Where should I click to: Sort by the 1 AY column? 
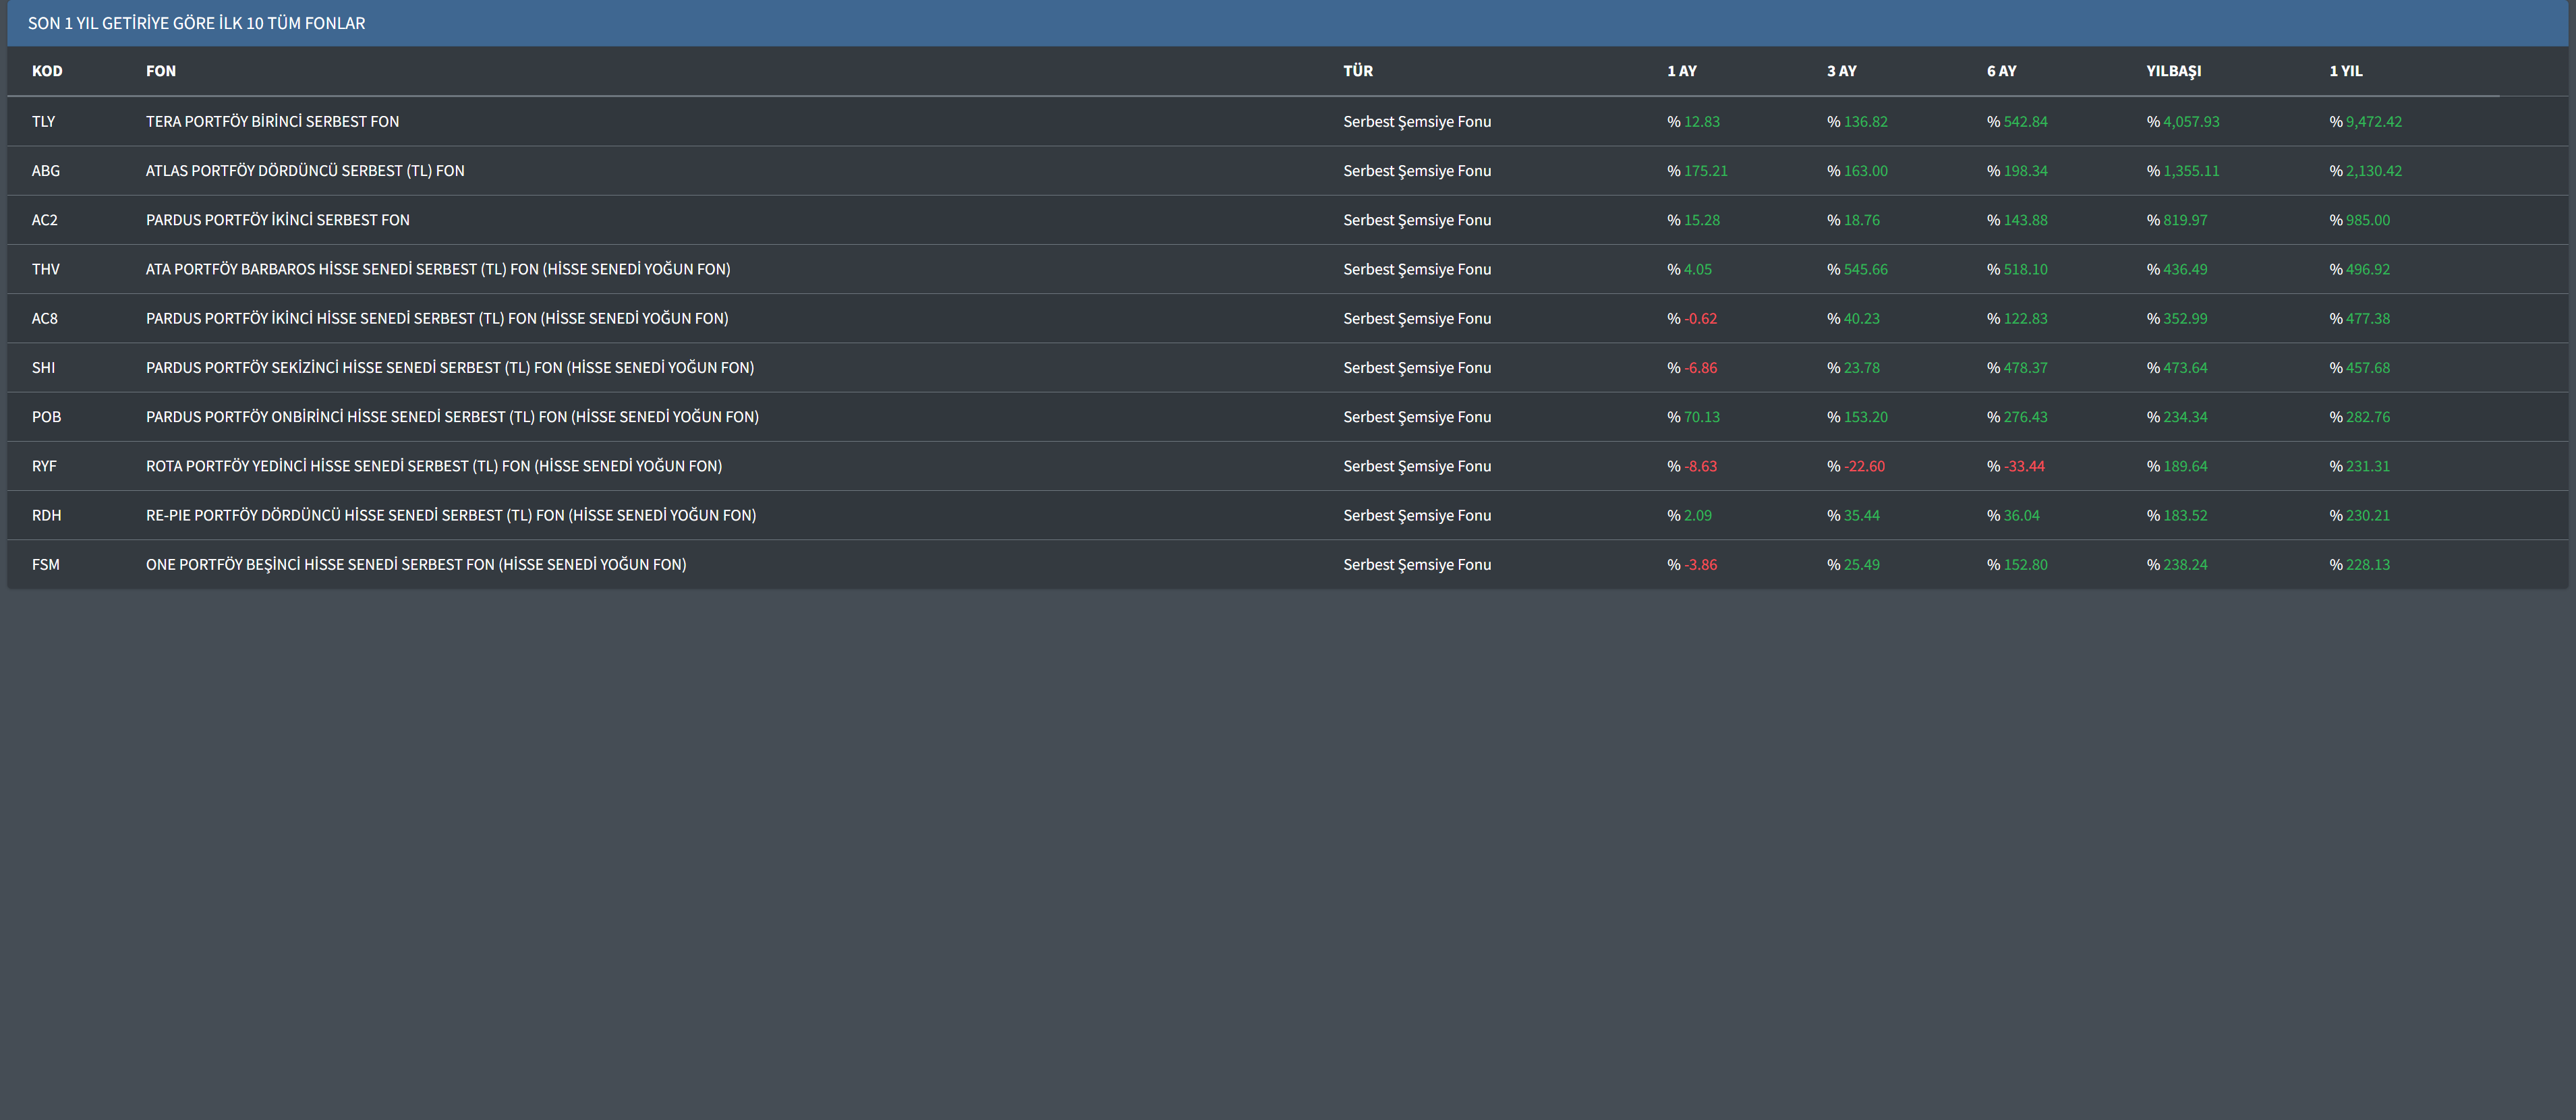click(x=1681, y=71)
